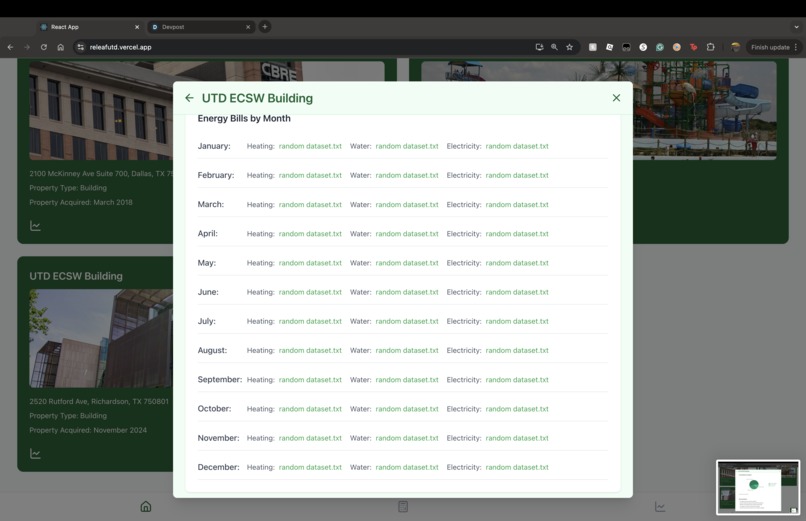
Task: Open the browser extensions puzzle icon
Action: tap(710, 47)
